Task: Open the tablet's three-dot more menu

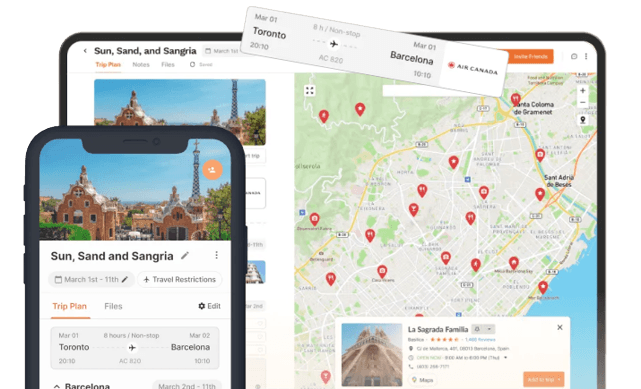Action: [586, 56]
